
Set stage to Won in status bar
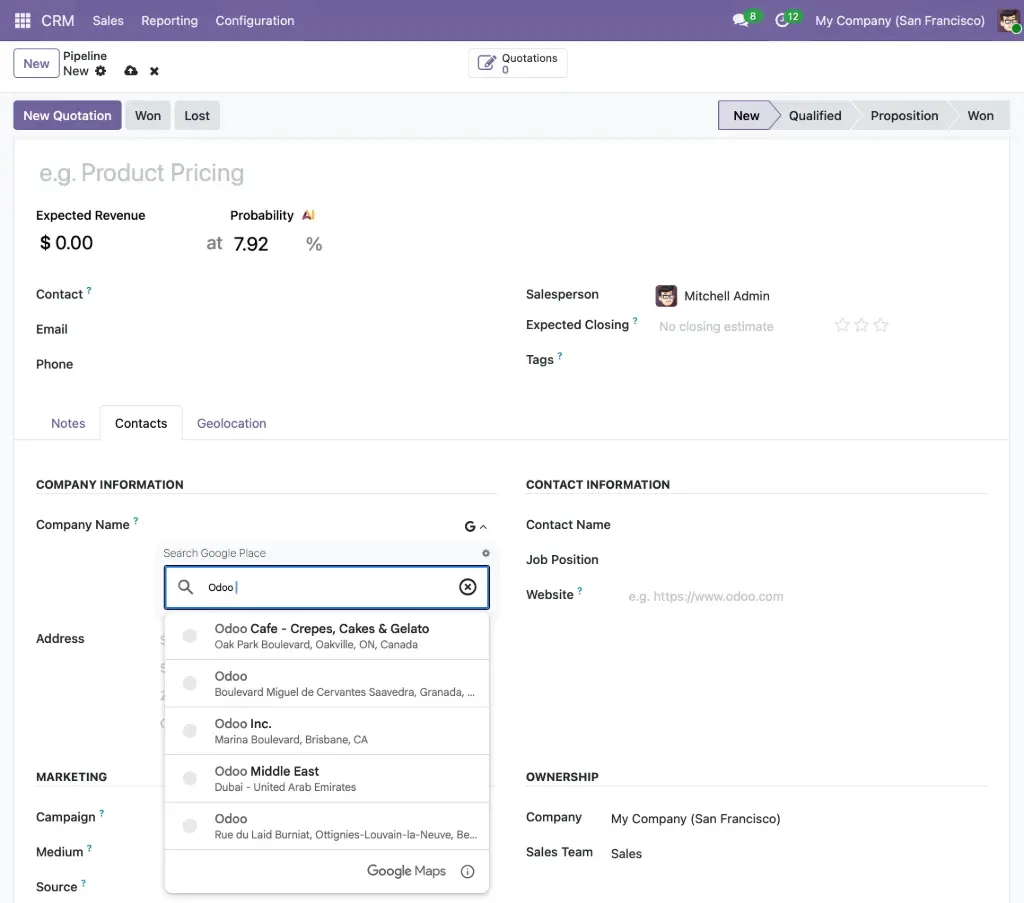click(980, 115)
